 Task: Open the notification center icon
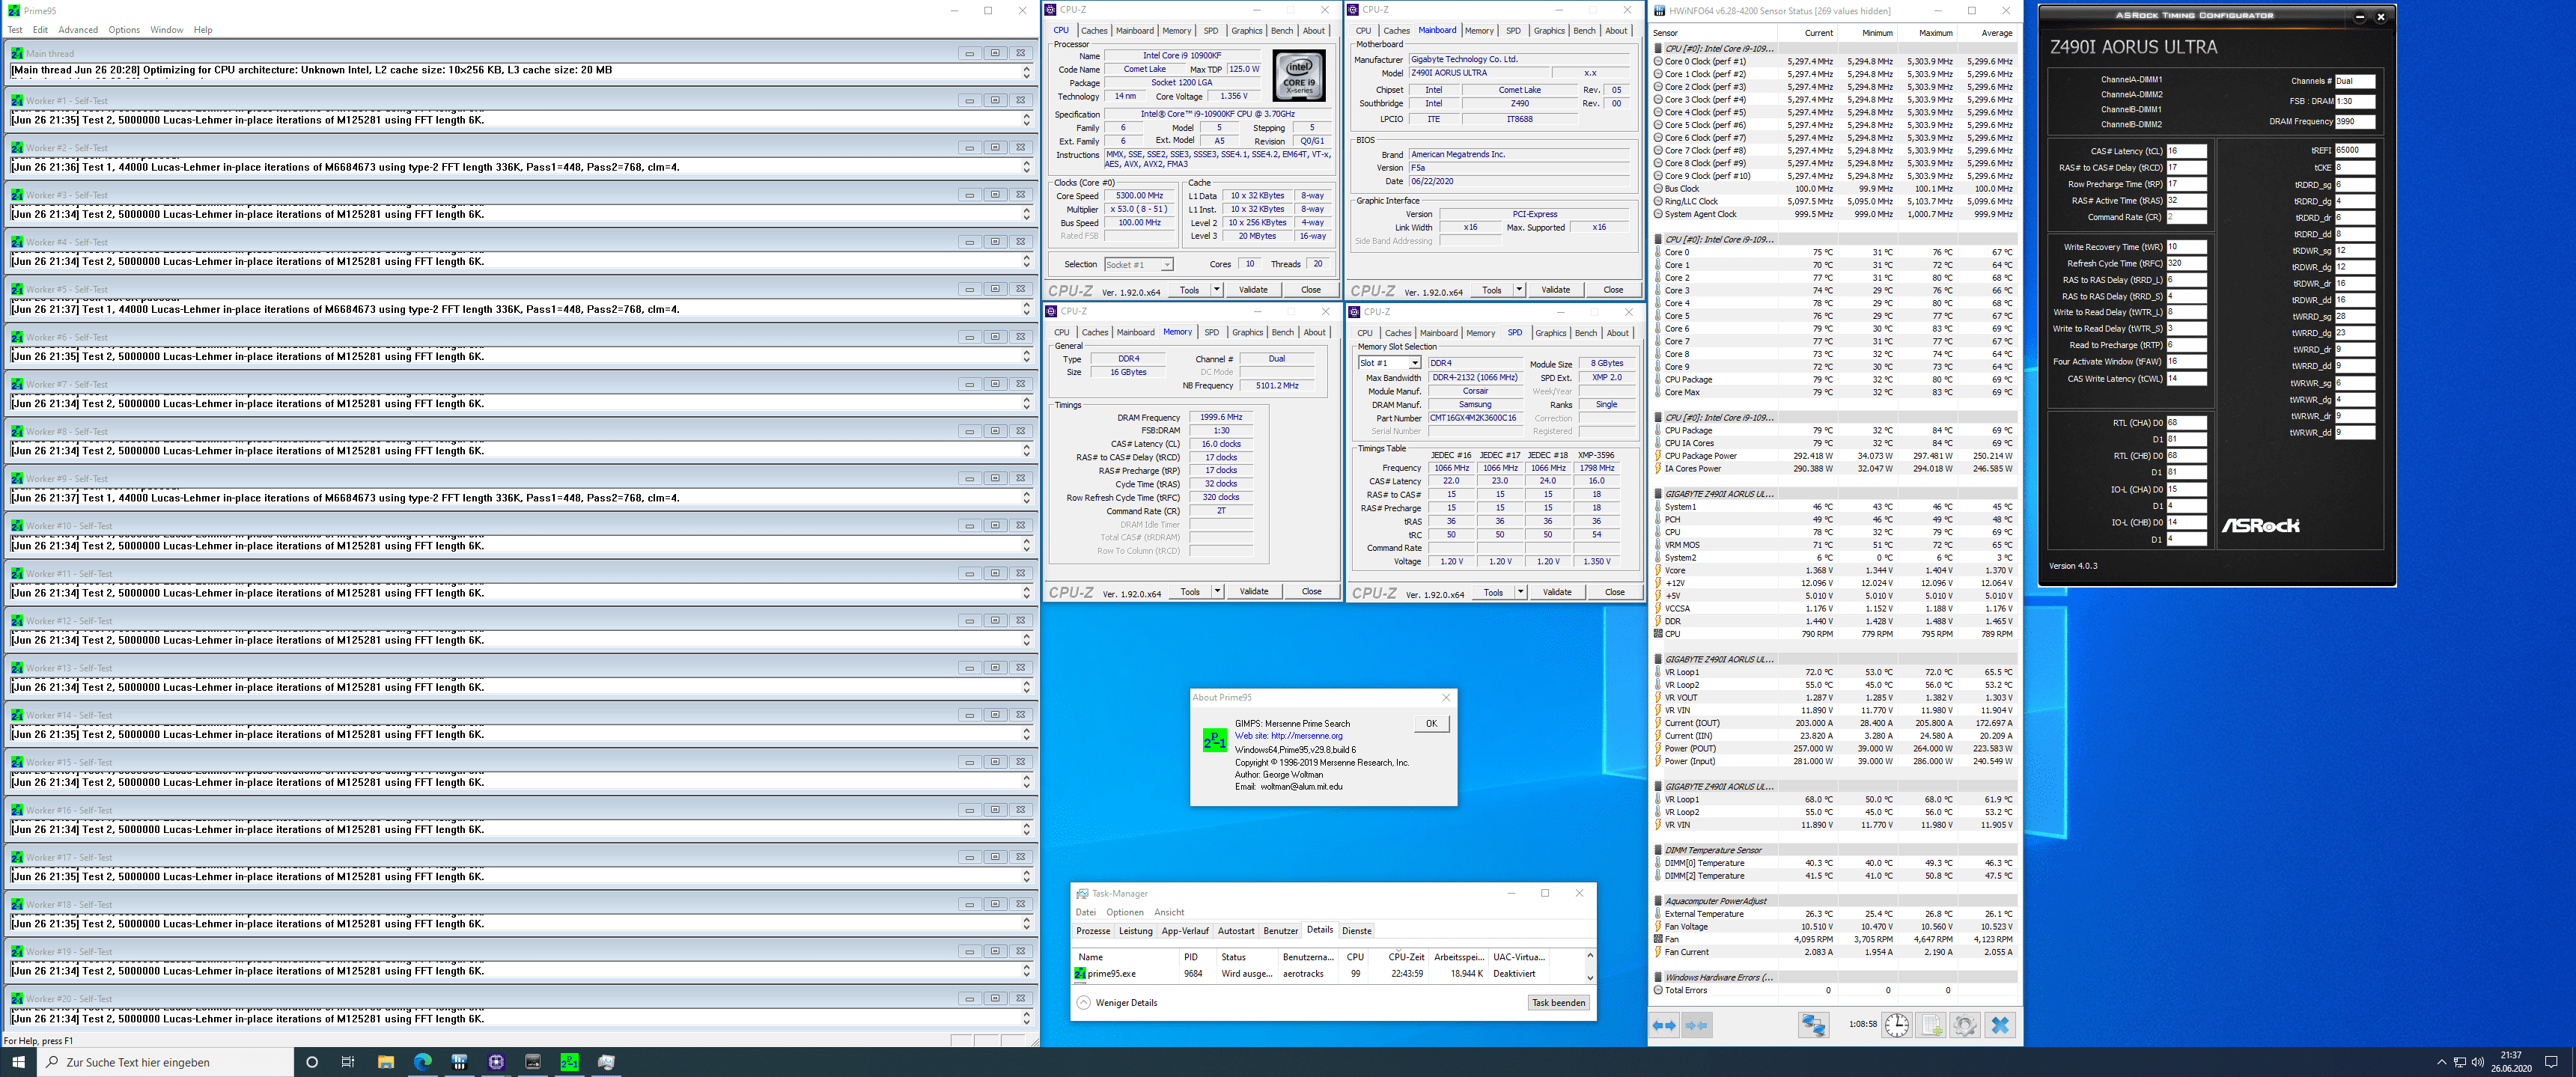(2551, 1062)
